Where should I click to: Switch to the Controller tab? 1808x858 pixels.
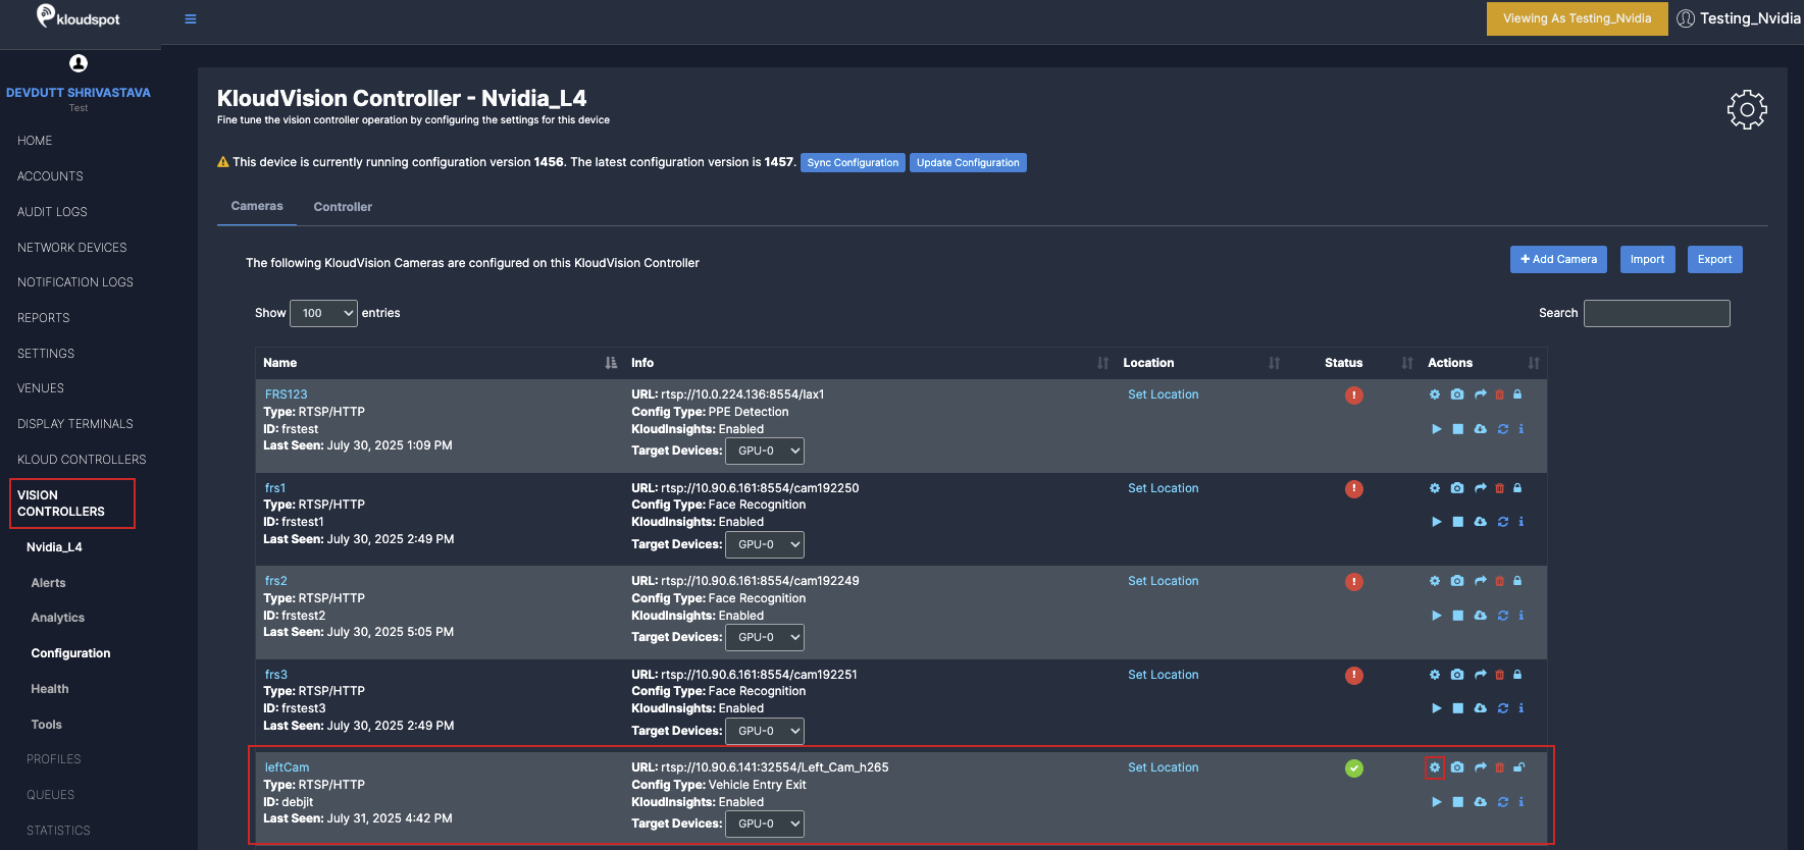(x=343, y=208)
